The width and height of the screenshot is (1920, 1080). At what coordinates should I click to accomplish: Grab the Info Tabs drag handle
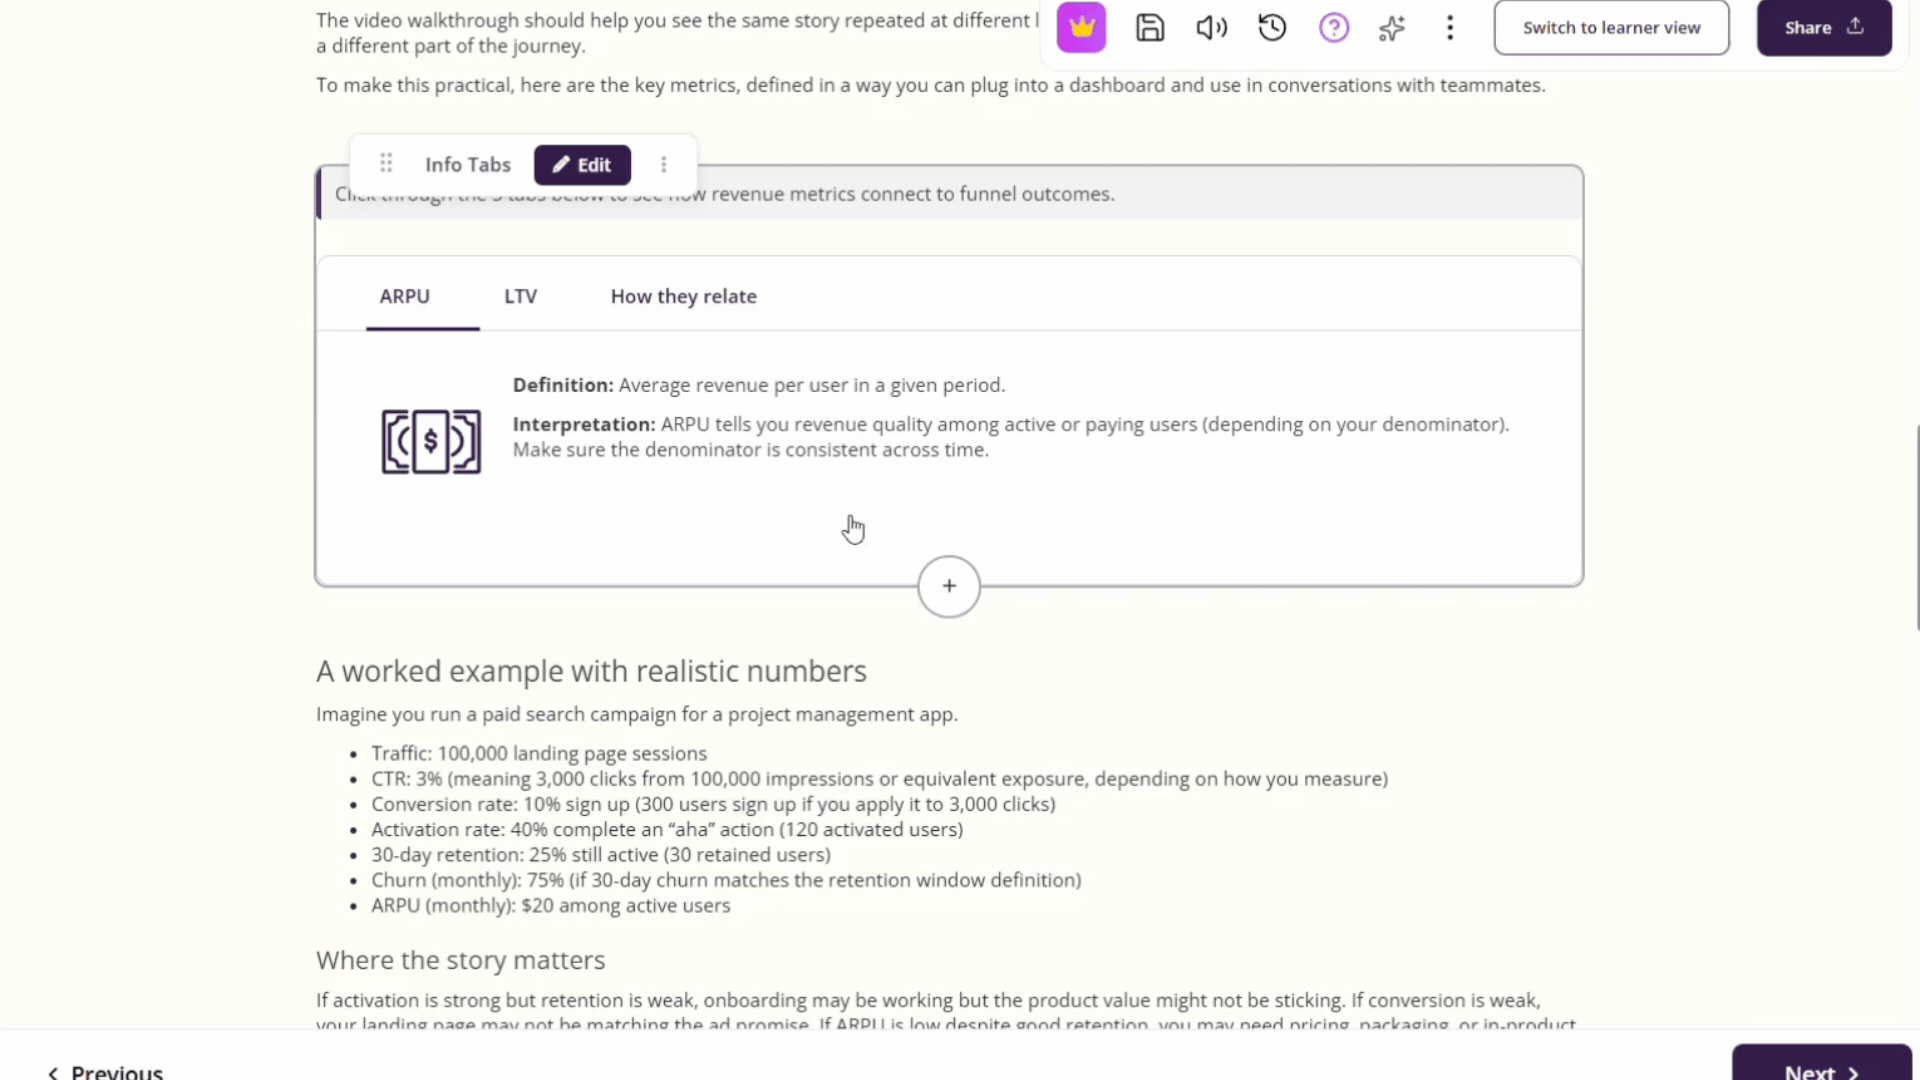point(386,164)
